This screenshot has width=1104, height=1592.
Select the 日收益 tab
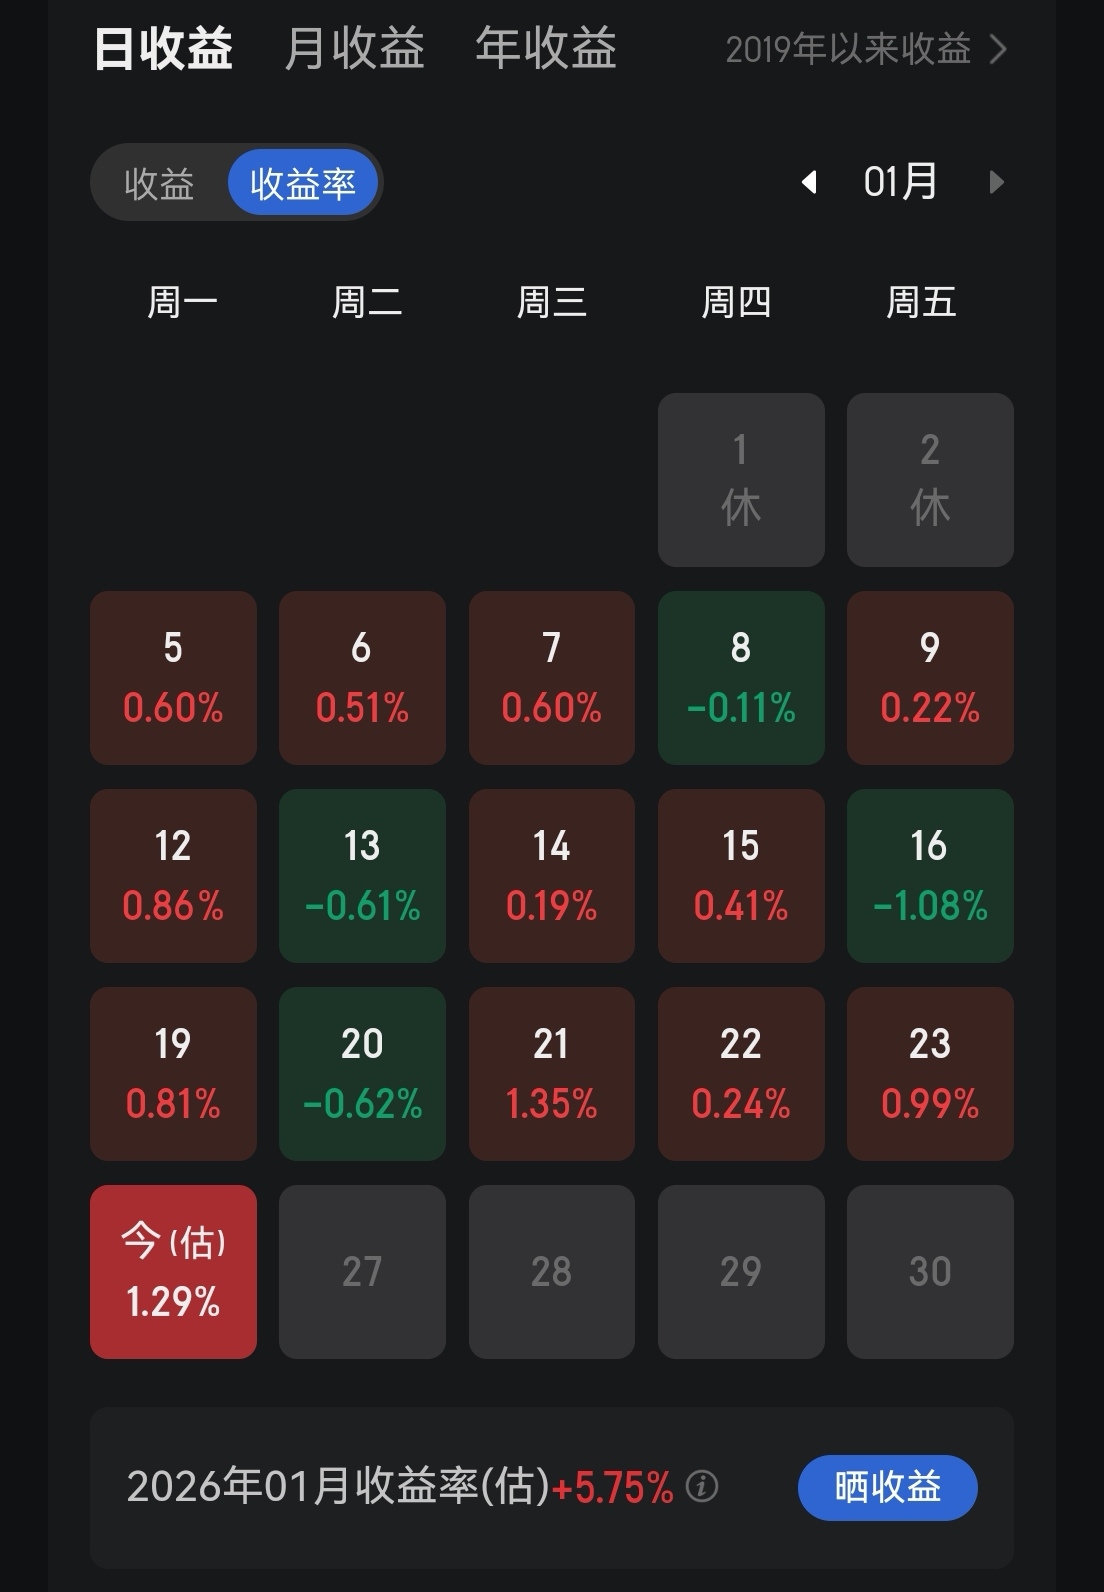(163, 49)
